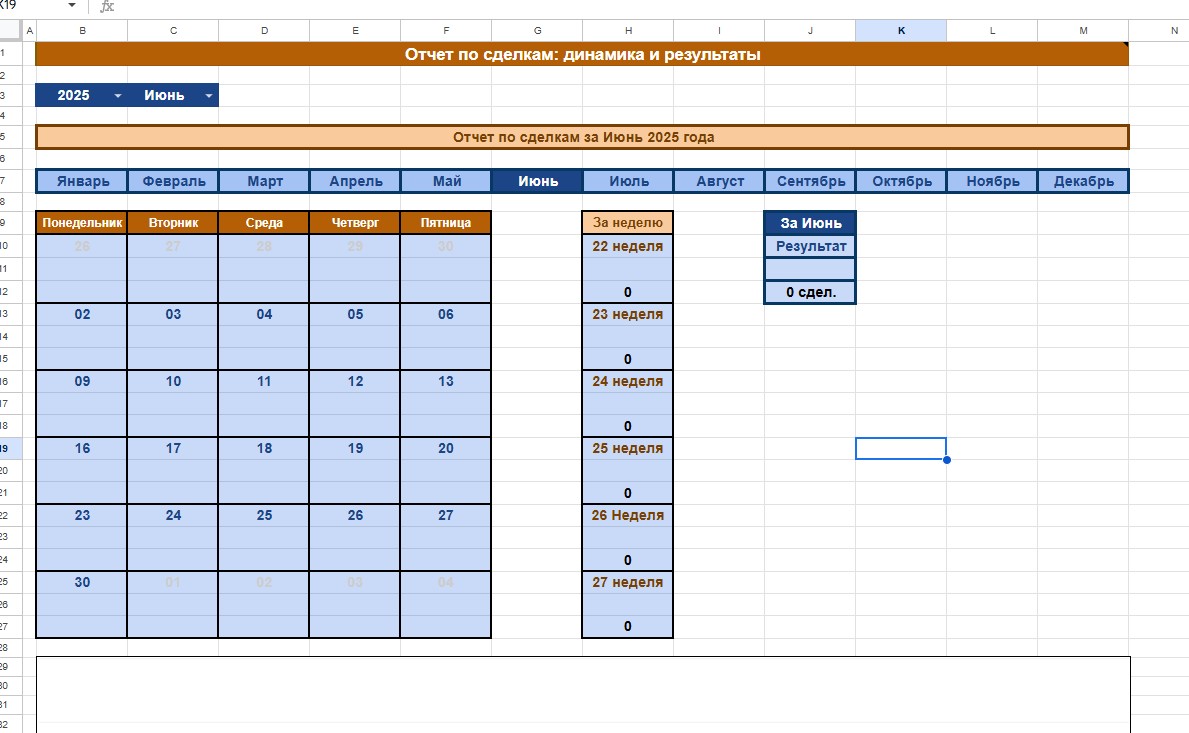The image size is (1189, 733).
Task: Click the calendar cell dated 05
Action: 355,314
